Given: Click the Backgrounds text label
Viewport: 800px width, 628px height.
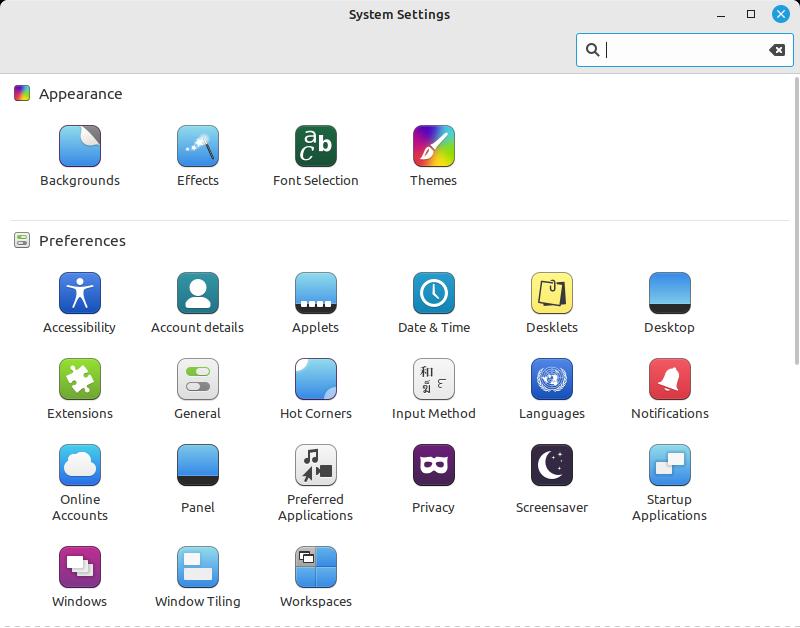Looking at the screenshot, I should pyautogui.click(x=80, y=181).
